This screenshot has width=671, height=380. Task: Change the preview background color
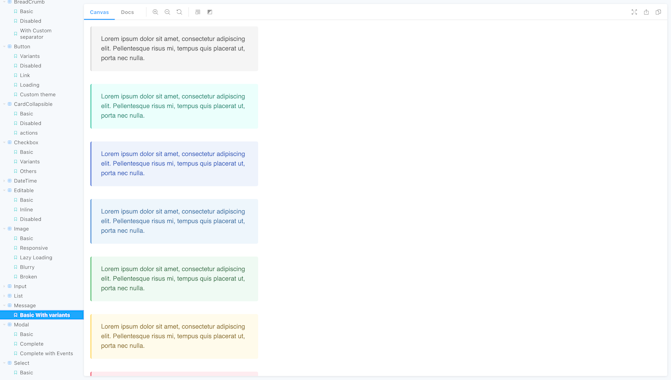pyautogui.click(x=210, y=12)
